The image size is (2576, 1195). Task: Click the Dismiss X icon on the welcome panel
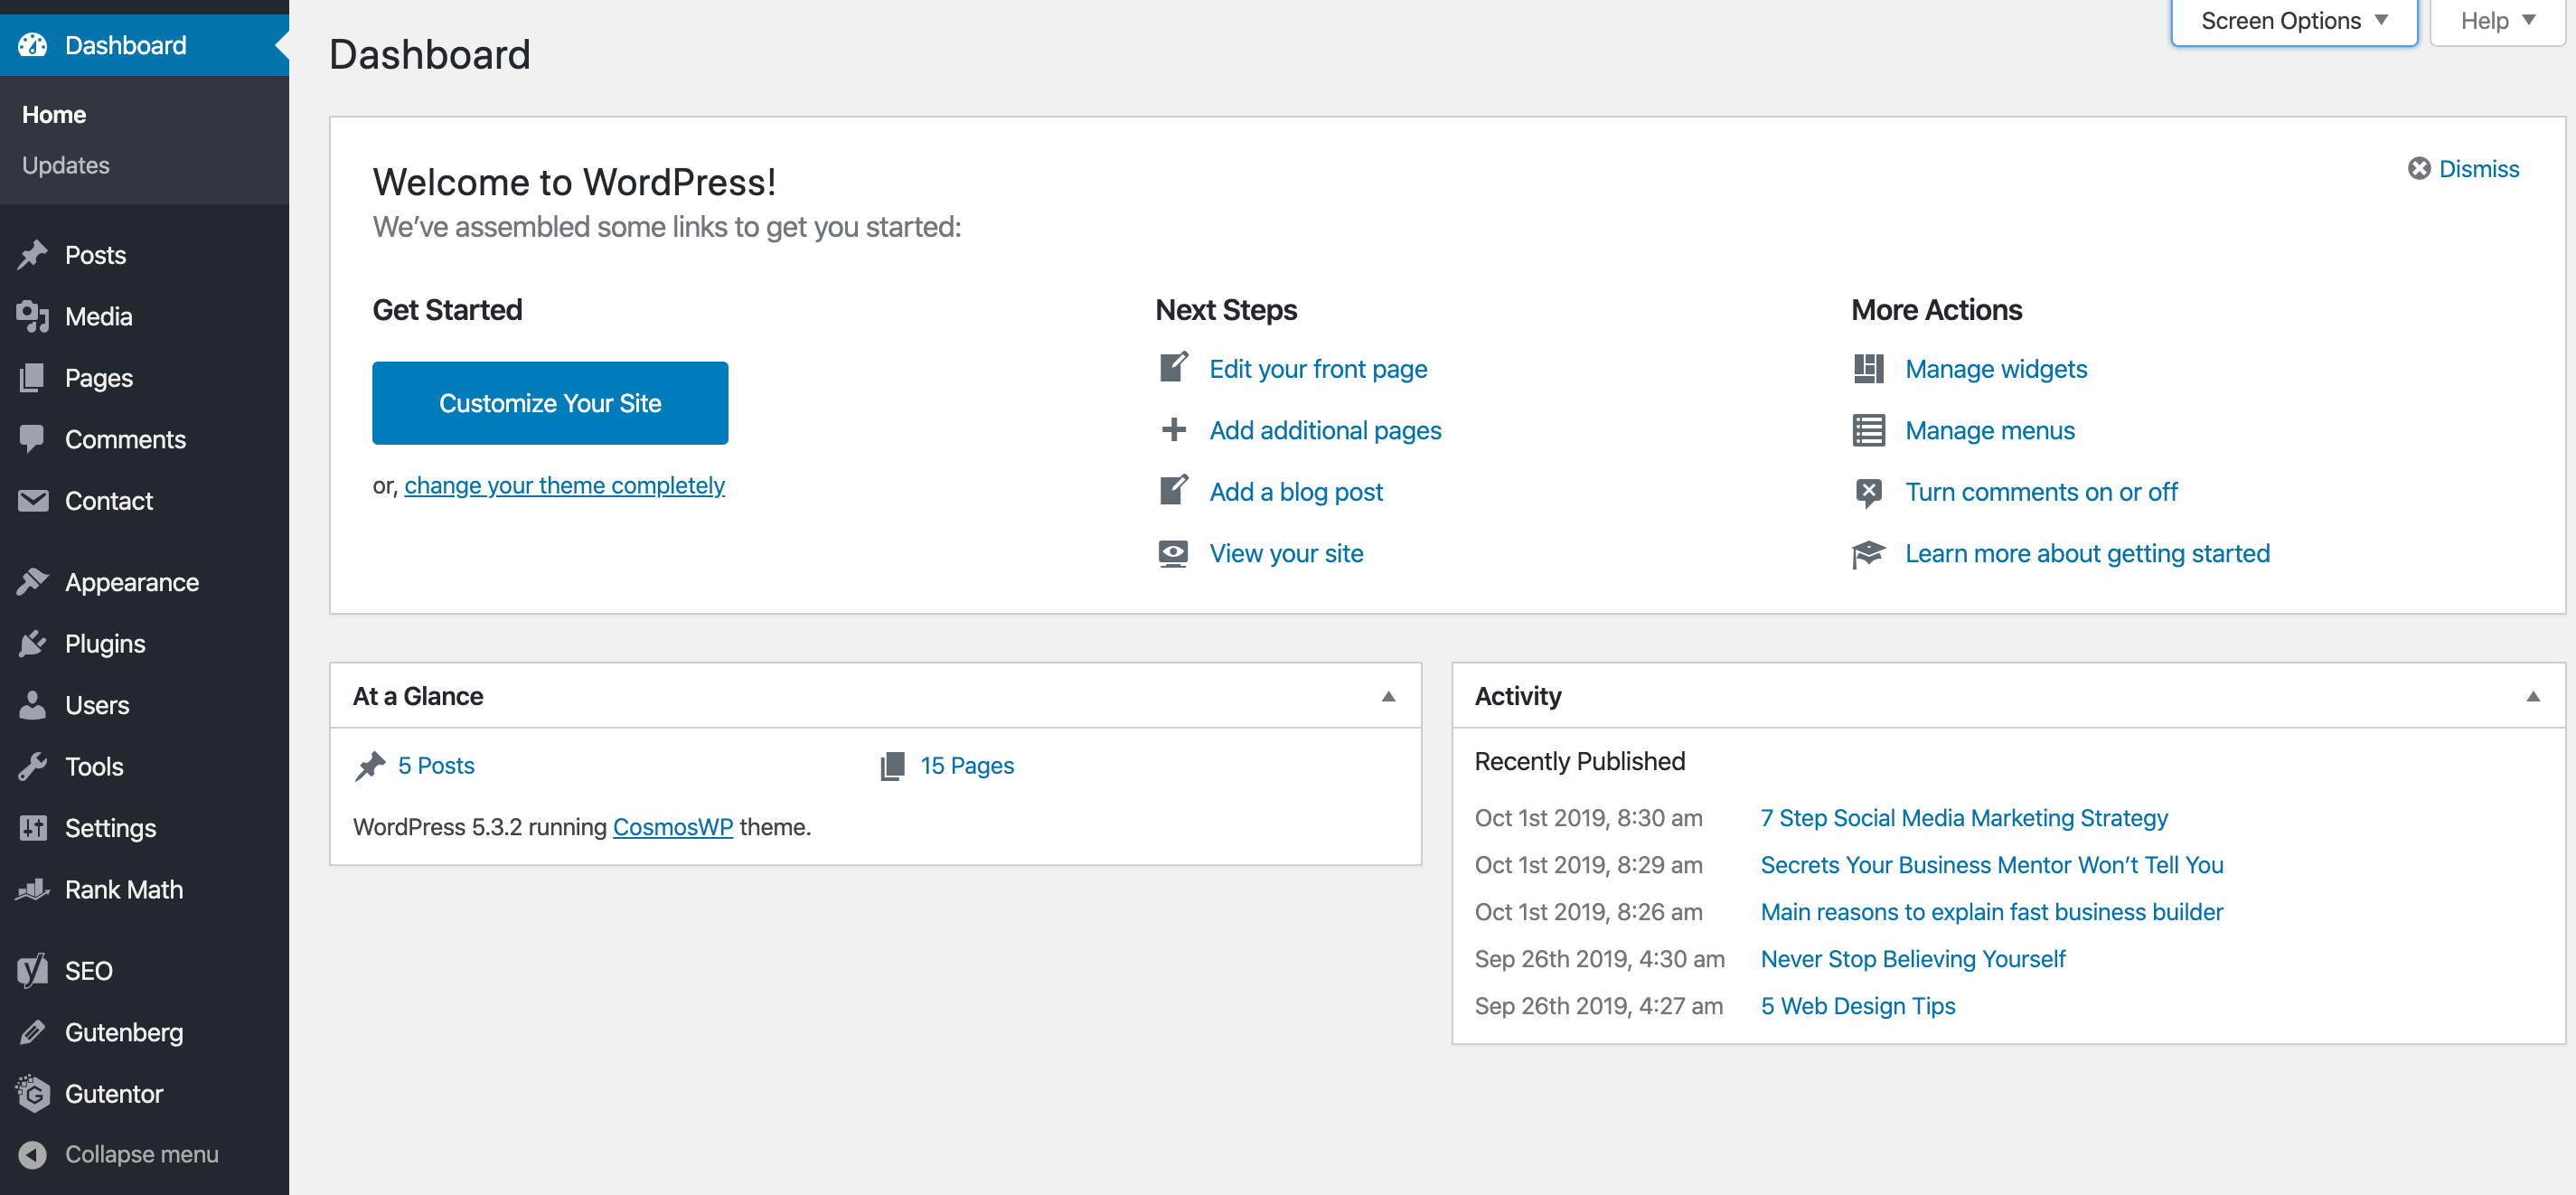2418,168
